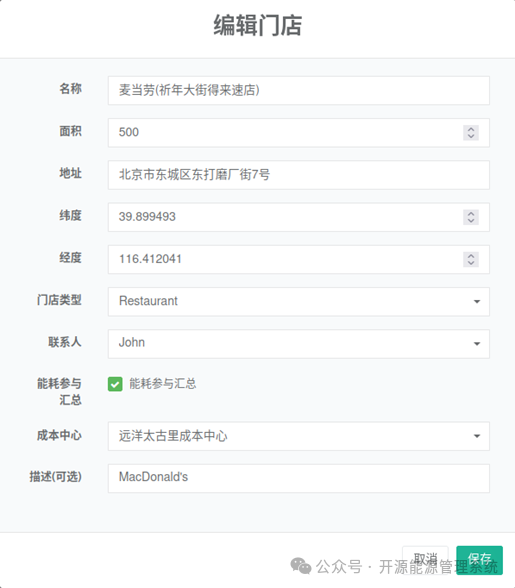Cancel editing with the 取消 button

point(426,560)
